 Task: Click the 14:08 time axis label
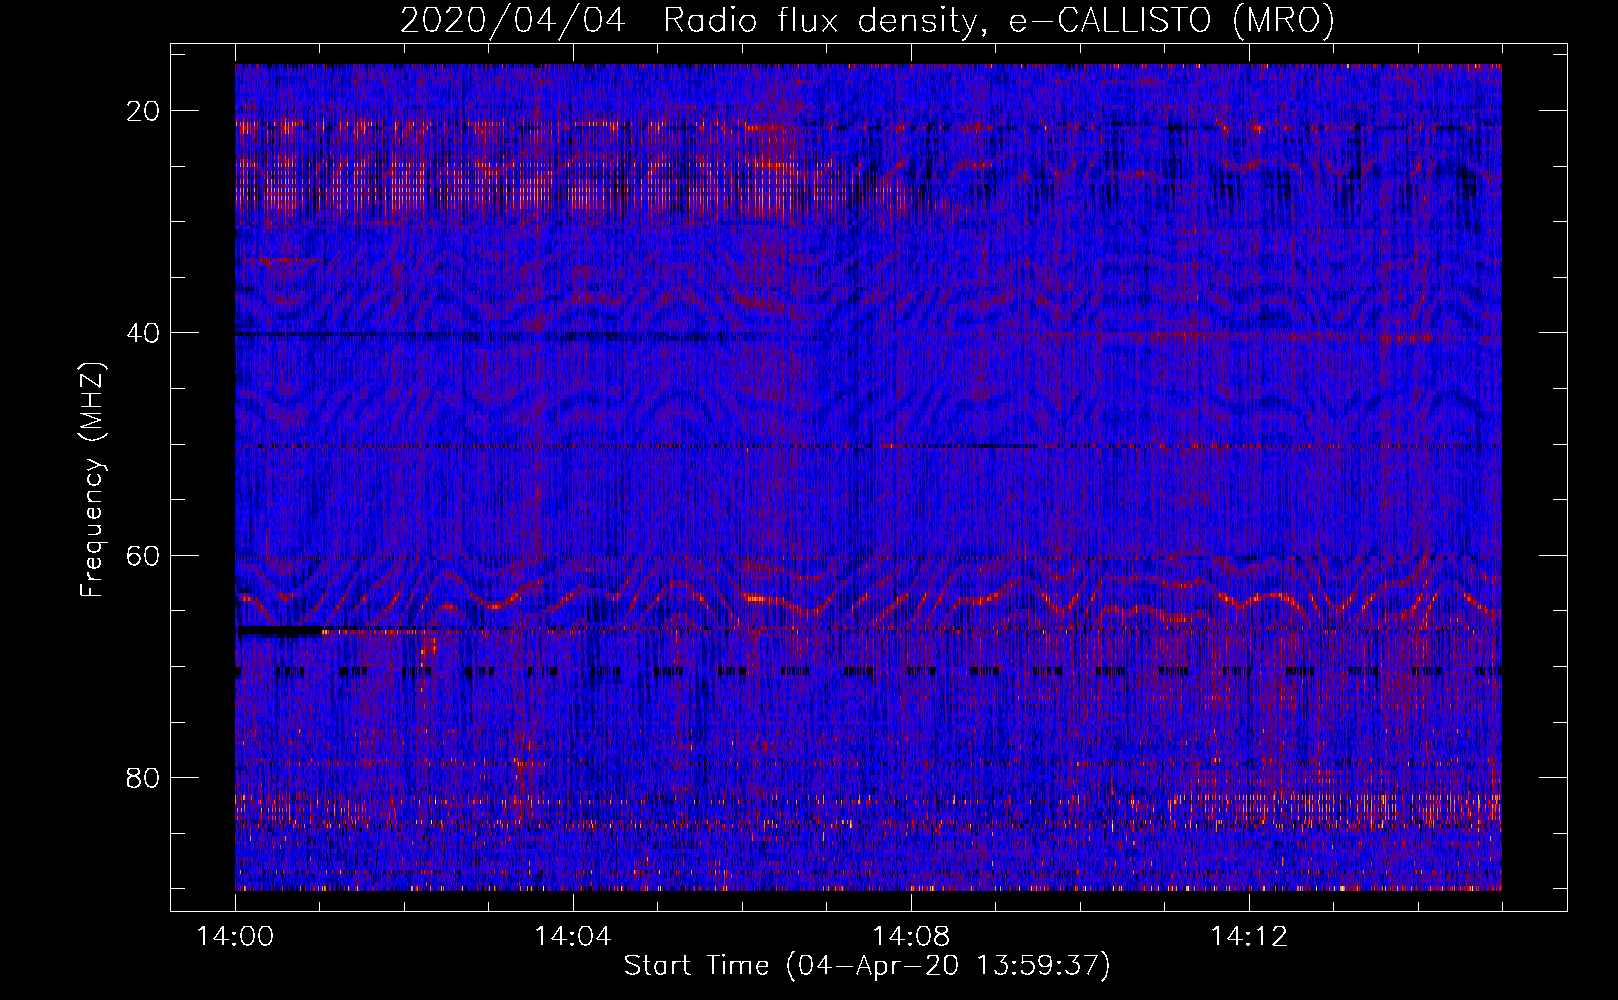pos(911,937)
